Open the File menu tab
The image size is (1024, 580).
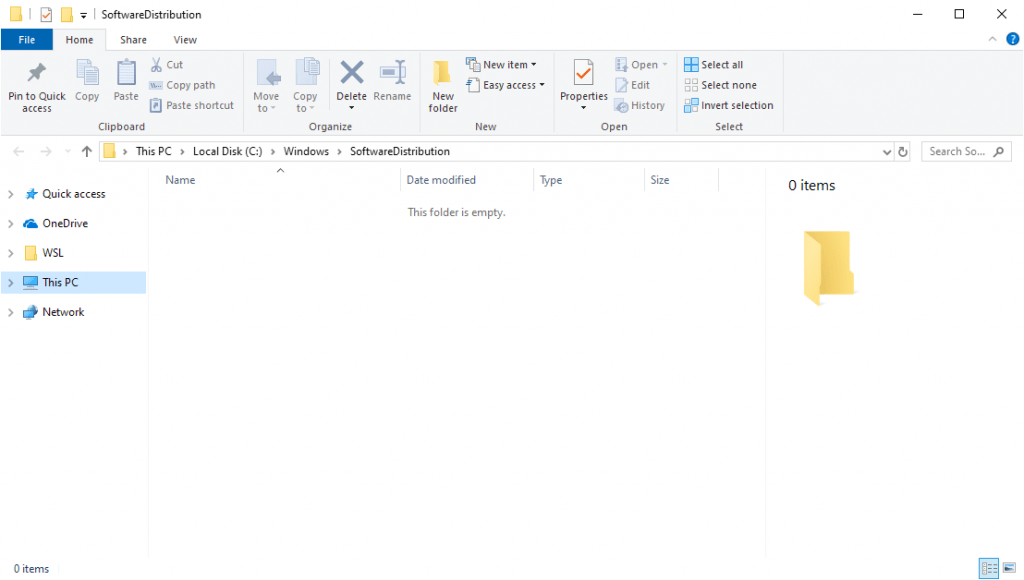(28, 40)
